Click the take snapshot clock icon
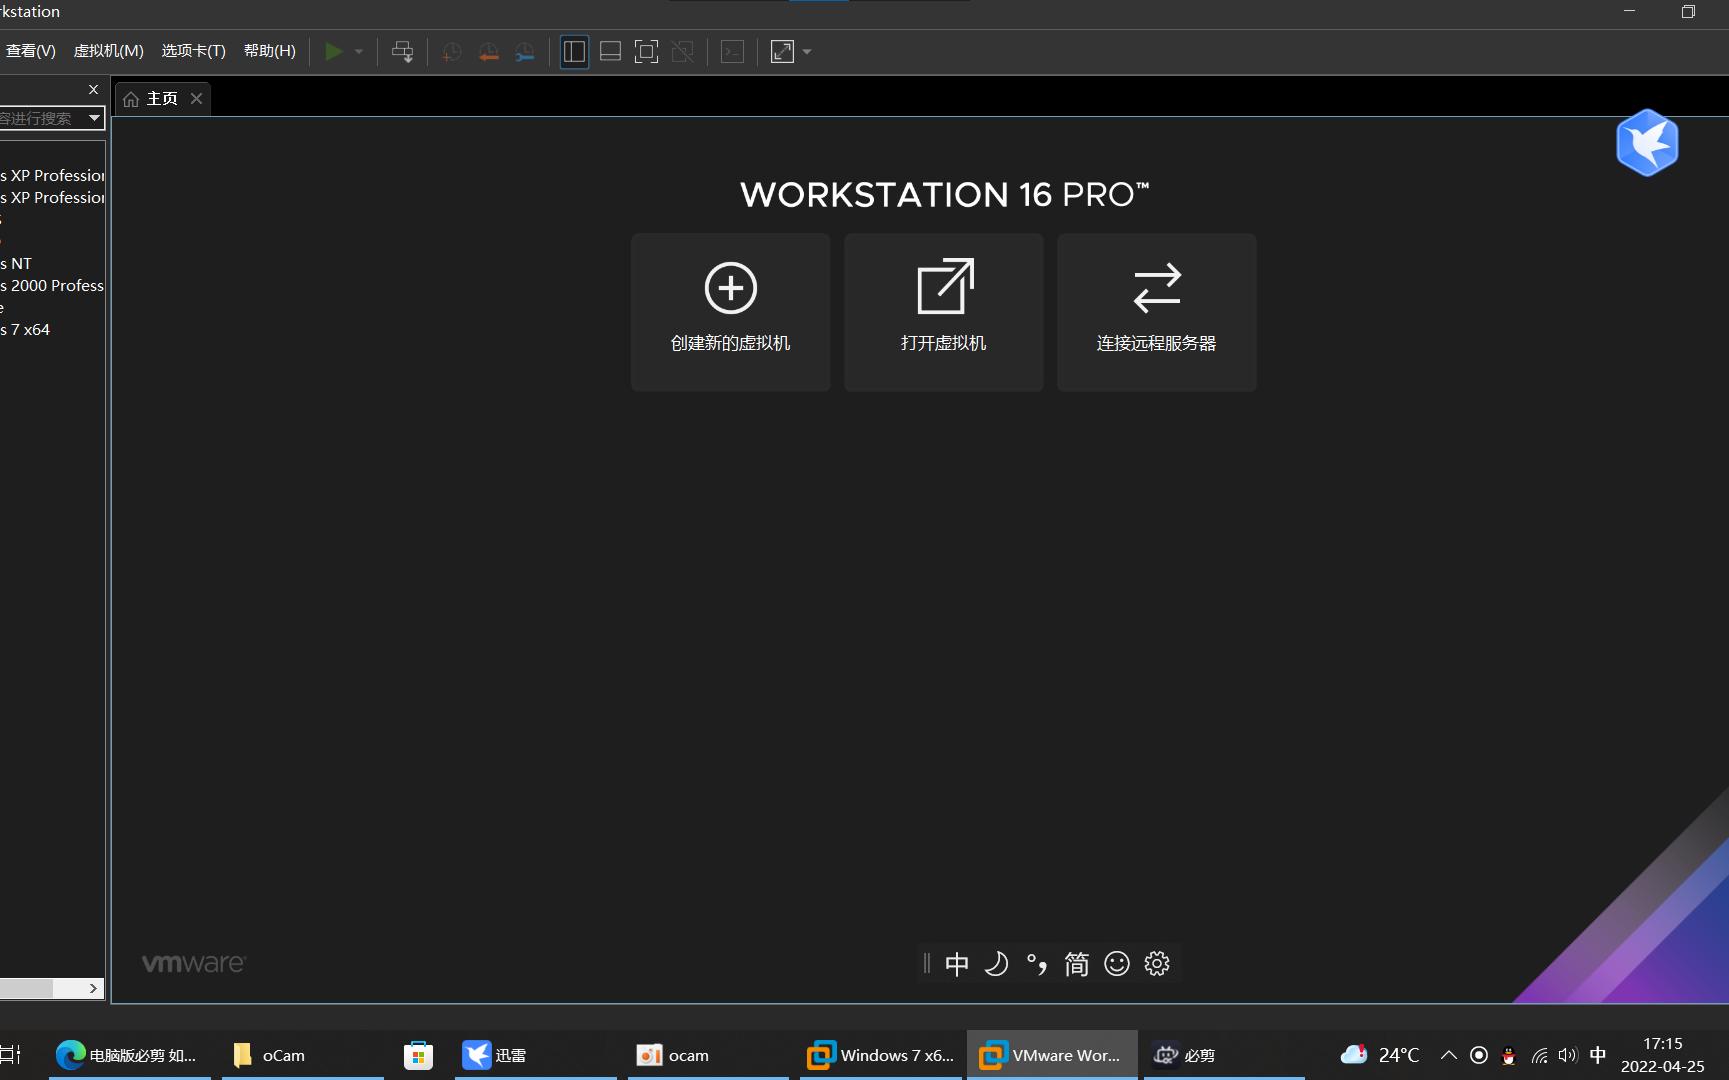This screenshot has height=1080, width=1729. coord(452,52)
